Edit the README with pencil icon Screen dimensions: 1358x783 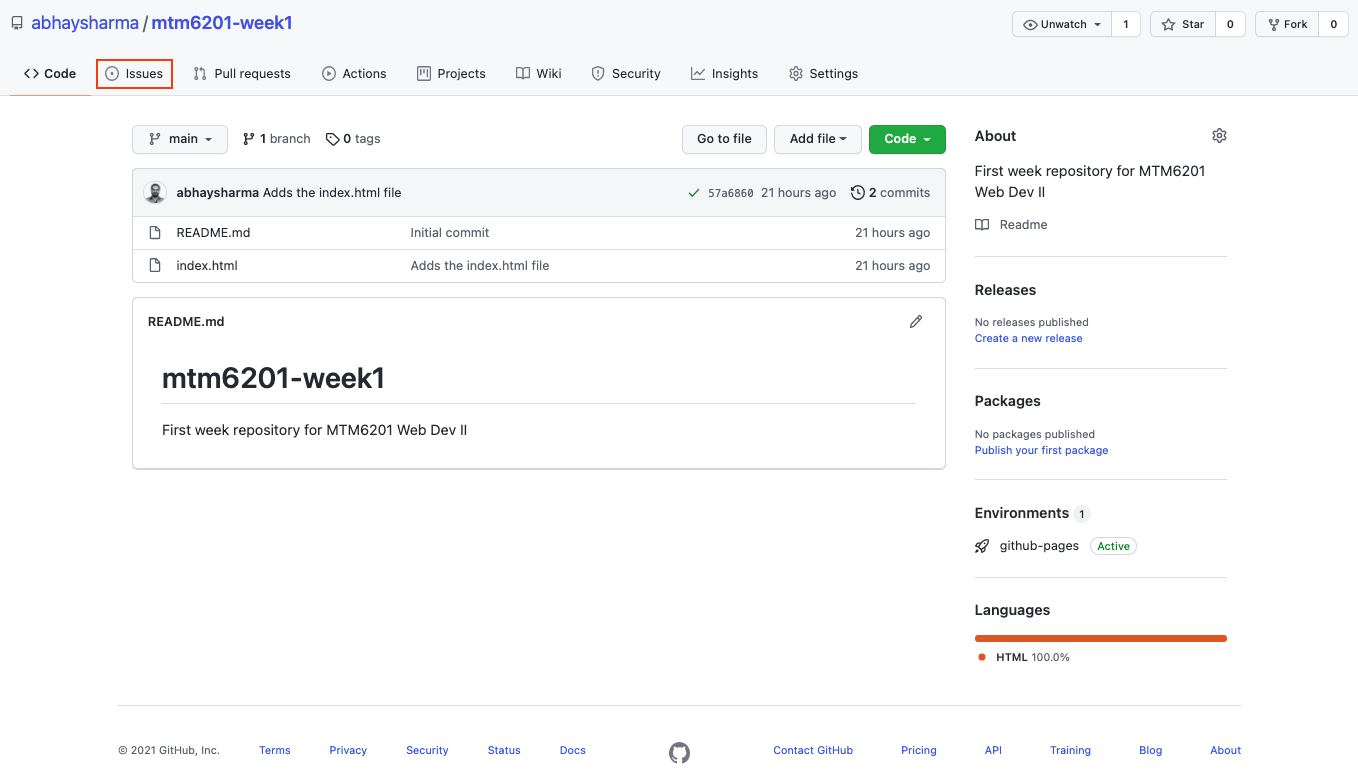click(x=916, y=322)
